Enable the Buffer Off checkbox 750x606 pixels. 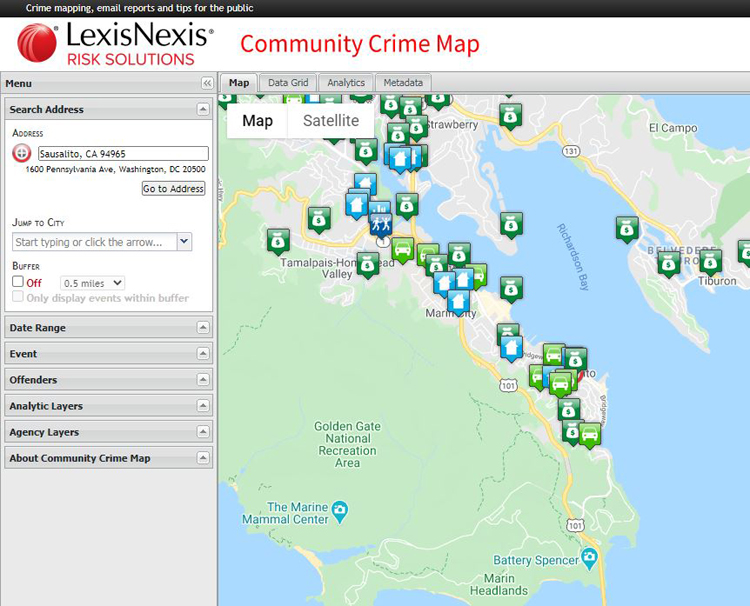18,281
